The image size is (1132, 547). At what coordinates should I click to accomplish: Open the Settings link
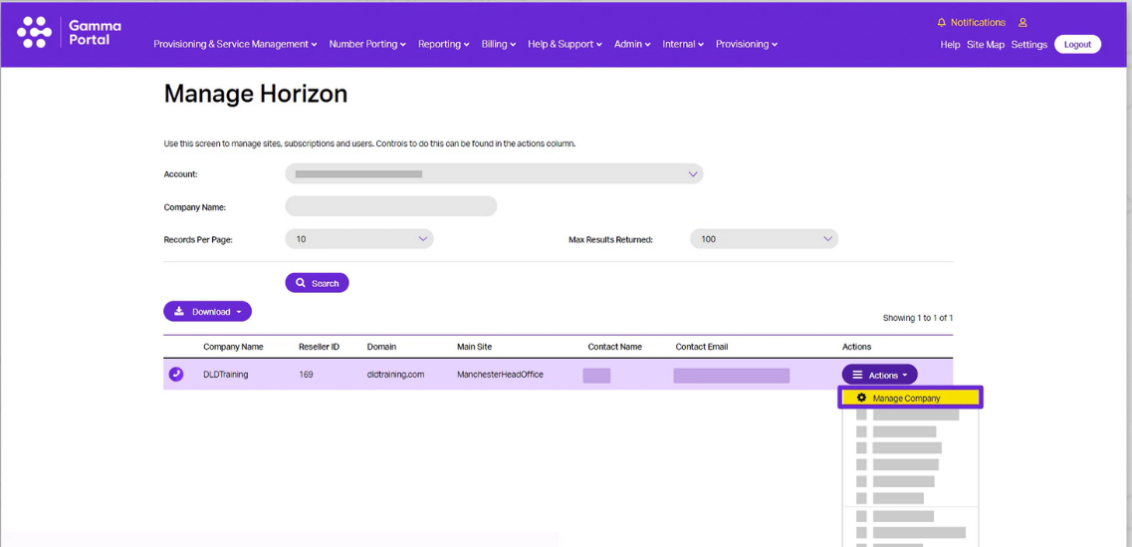1029,45
